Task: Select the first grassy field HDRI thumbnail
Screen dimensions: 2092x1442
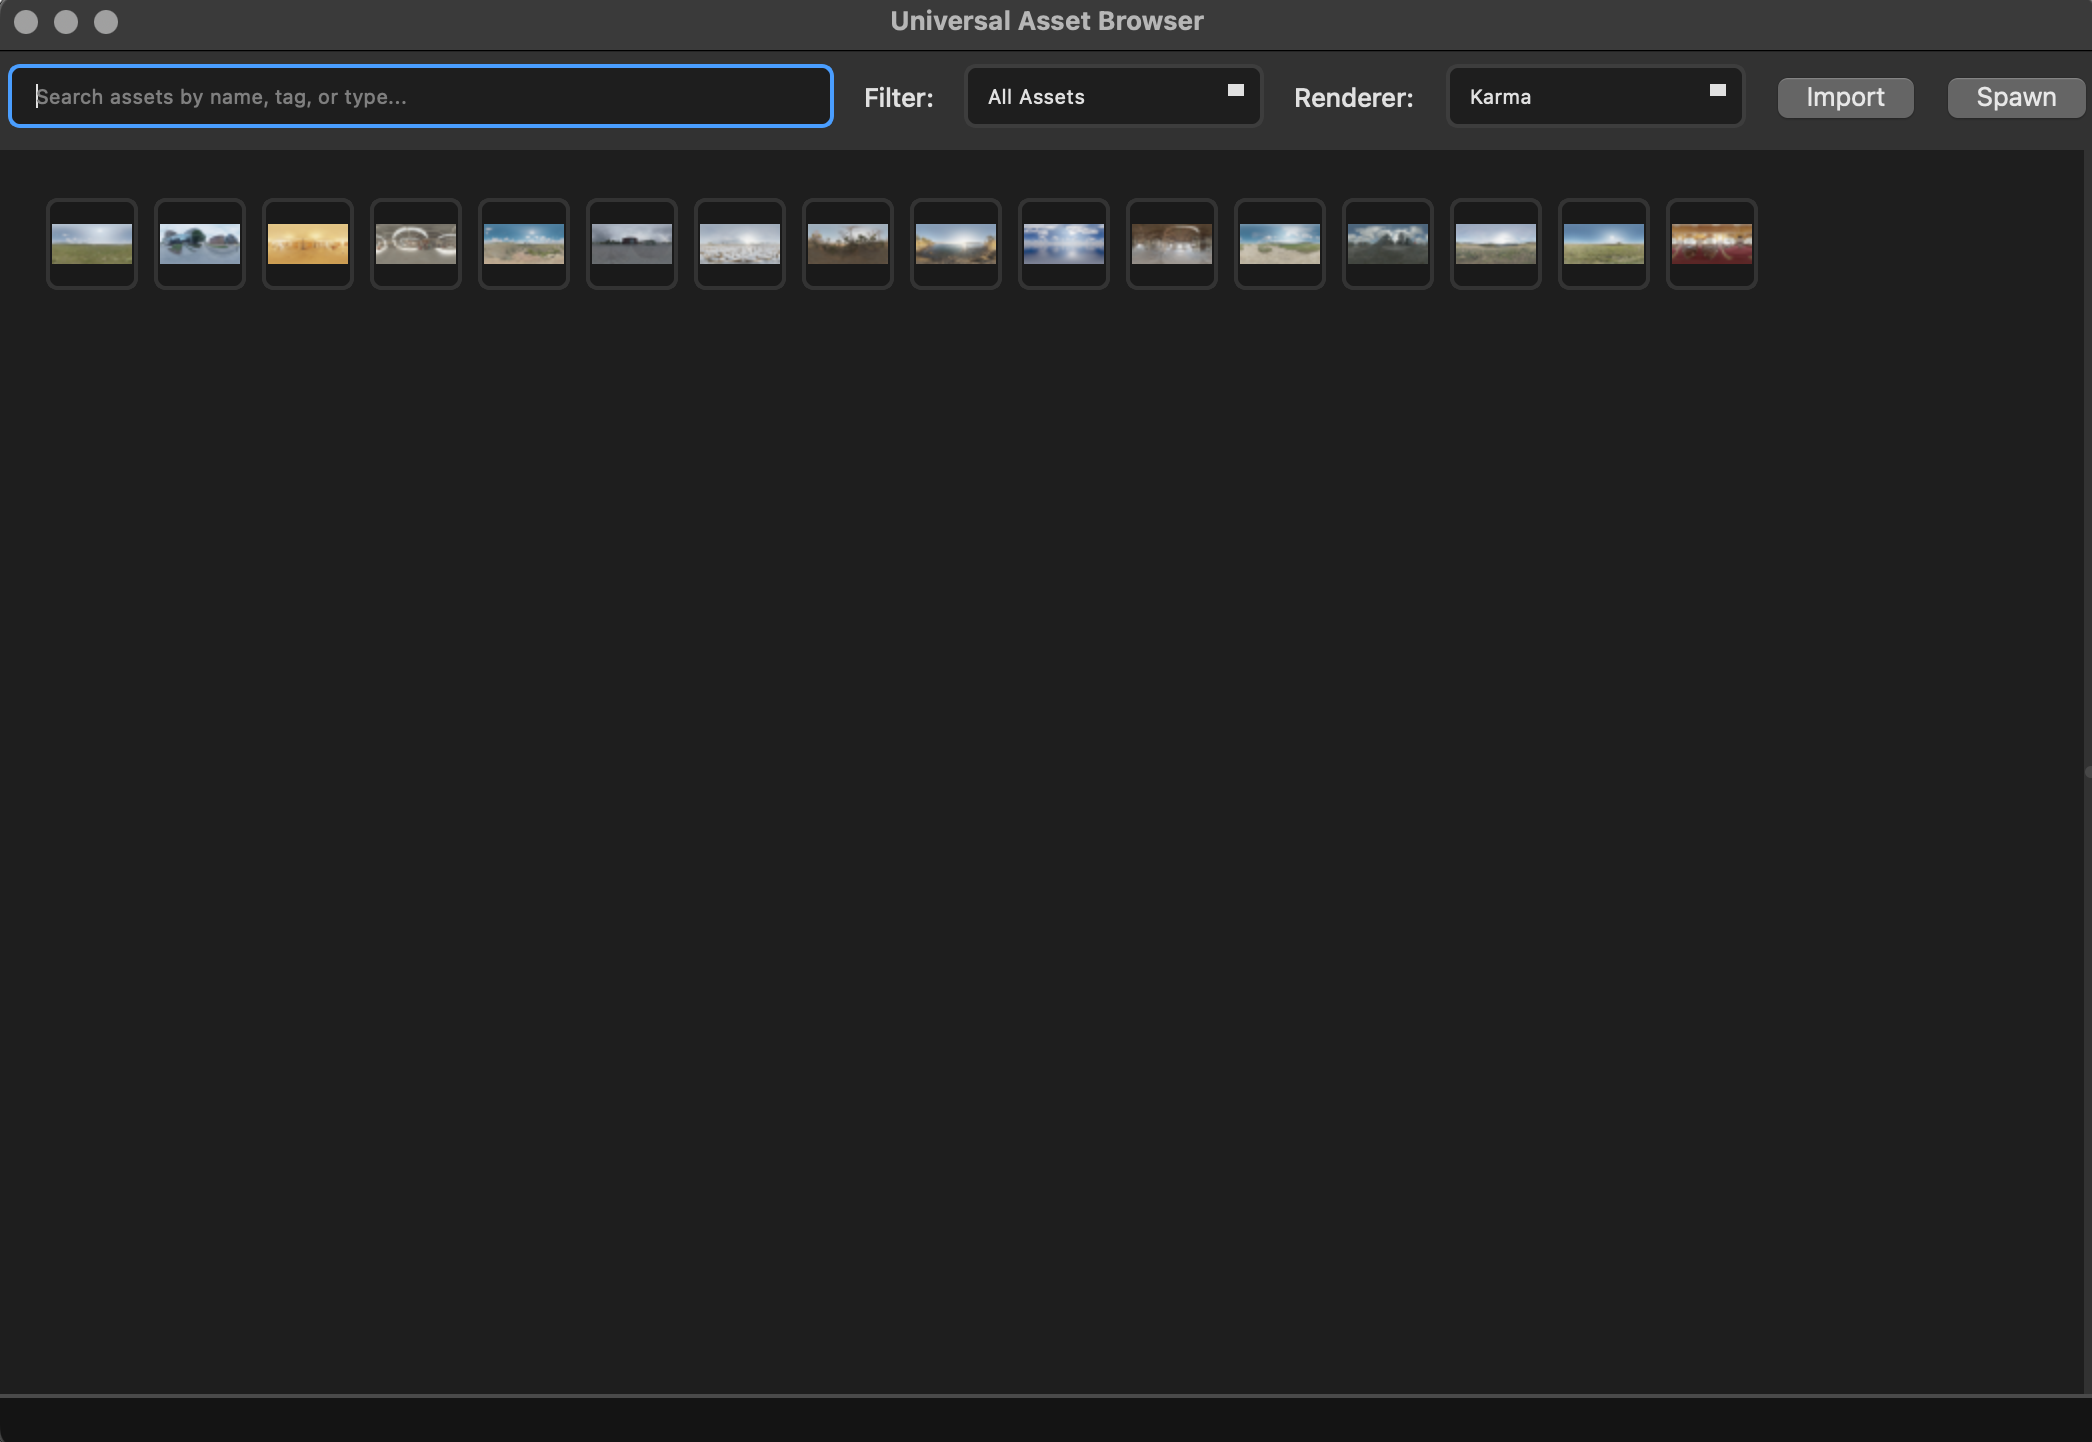Action: click(91, 243)
